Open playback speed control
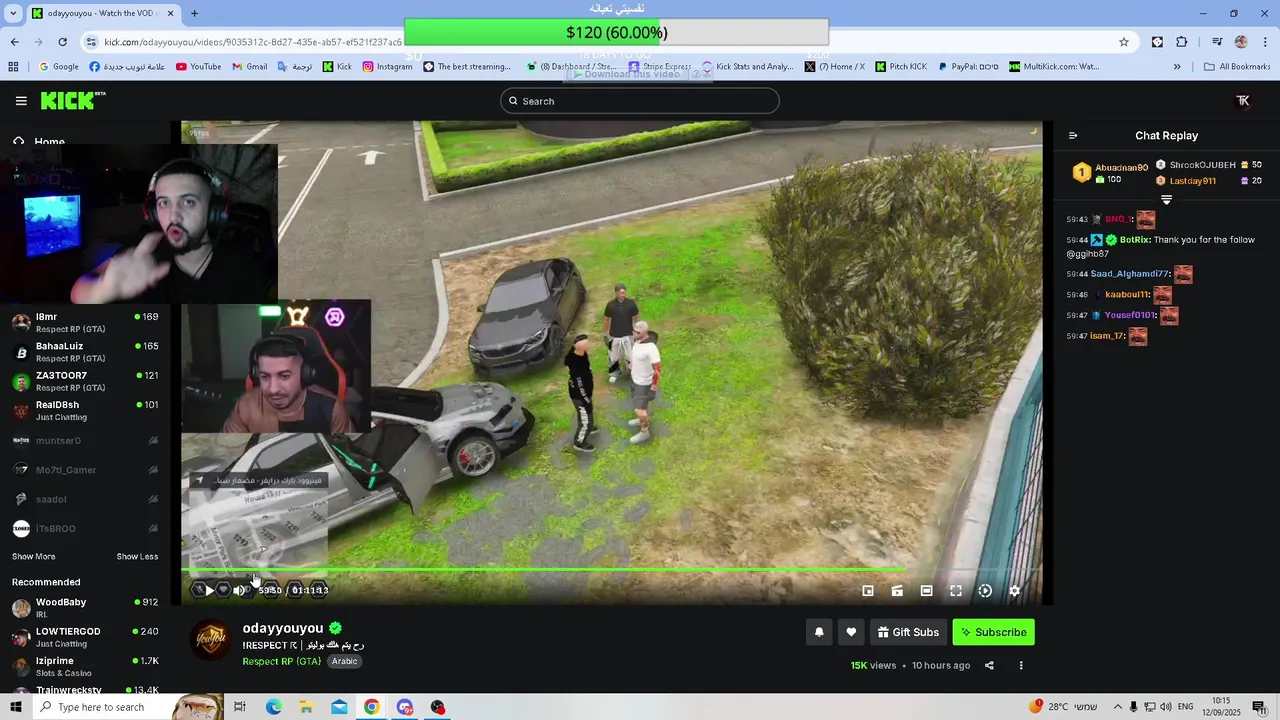 (x=985, y=591)
